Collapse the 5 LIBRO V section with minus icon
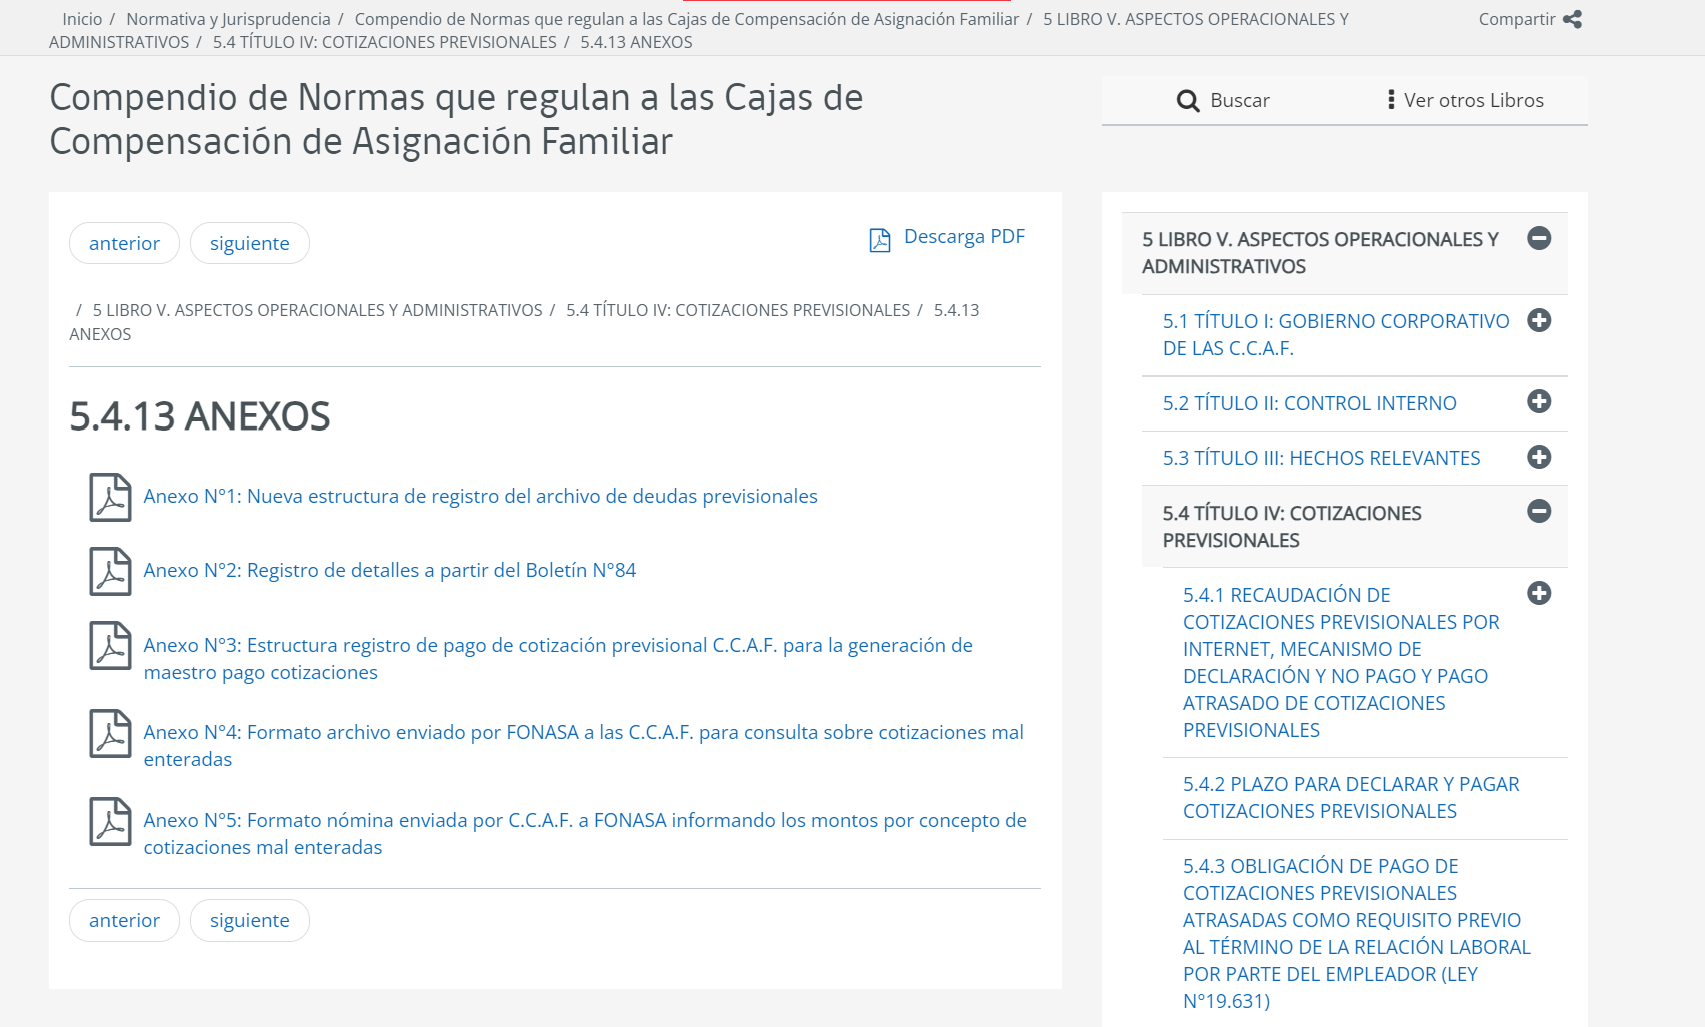Viewport: 1705px width, 1027px height. tap(1539, 238)
